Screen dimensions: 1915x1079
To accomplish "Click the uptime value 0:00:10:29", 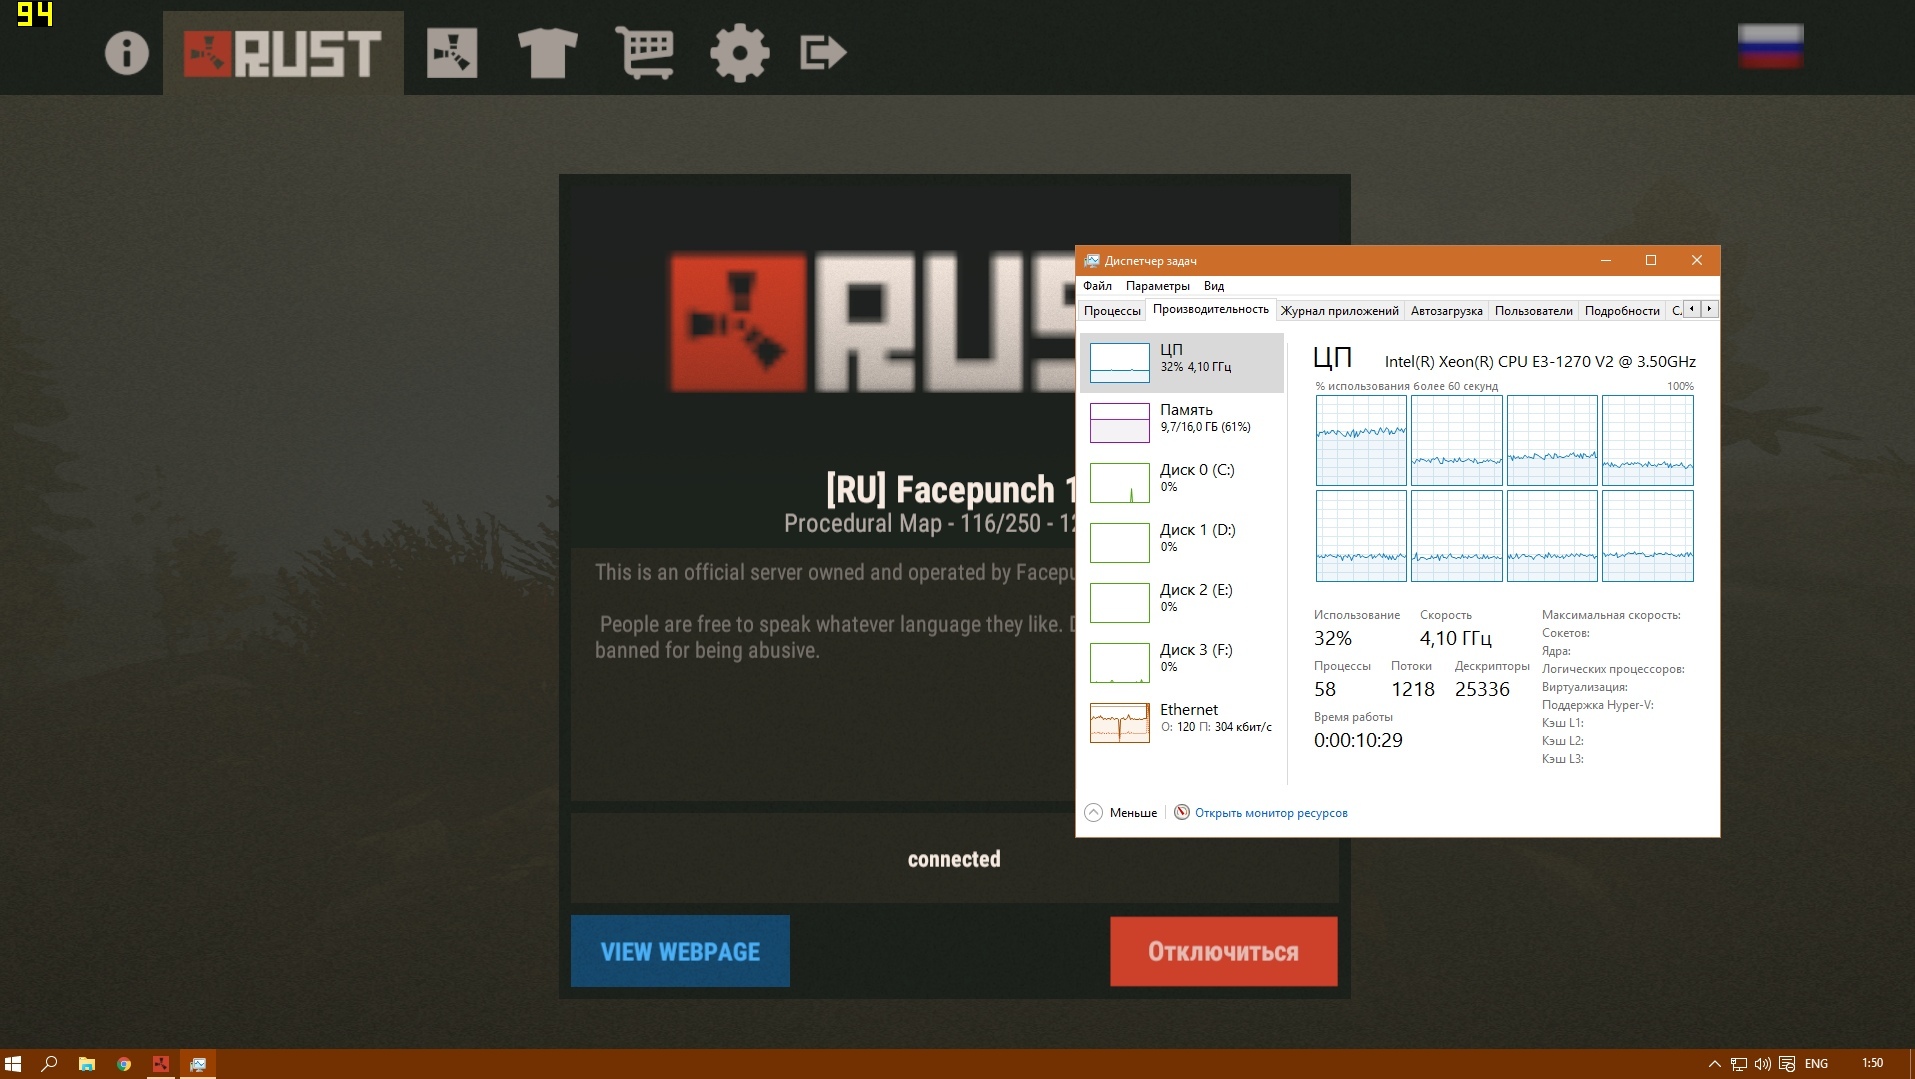I will point(1358,740).
